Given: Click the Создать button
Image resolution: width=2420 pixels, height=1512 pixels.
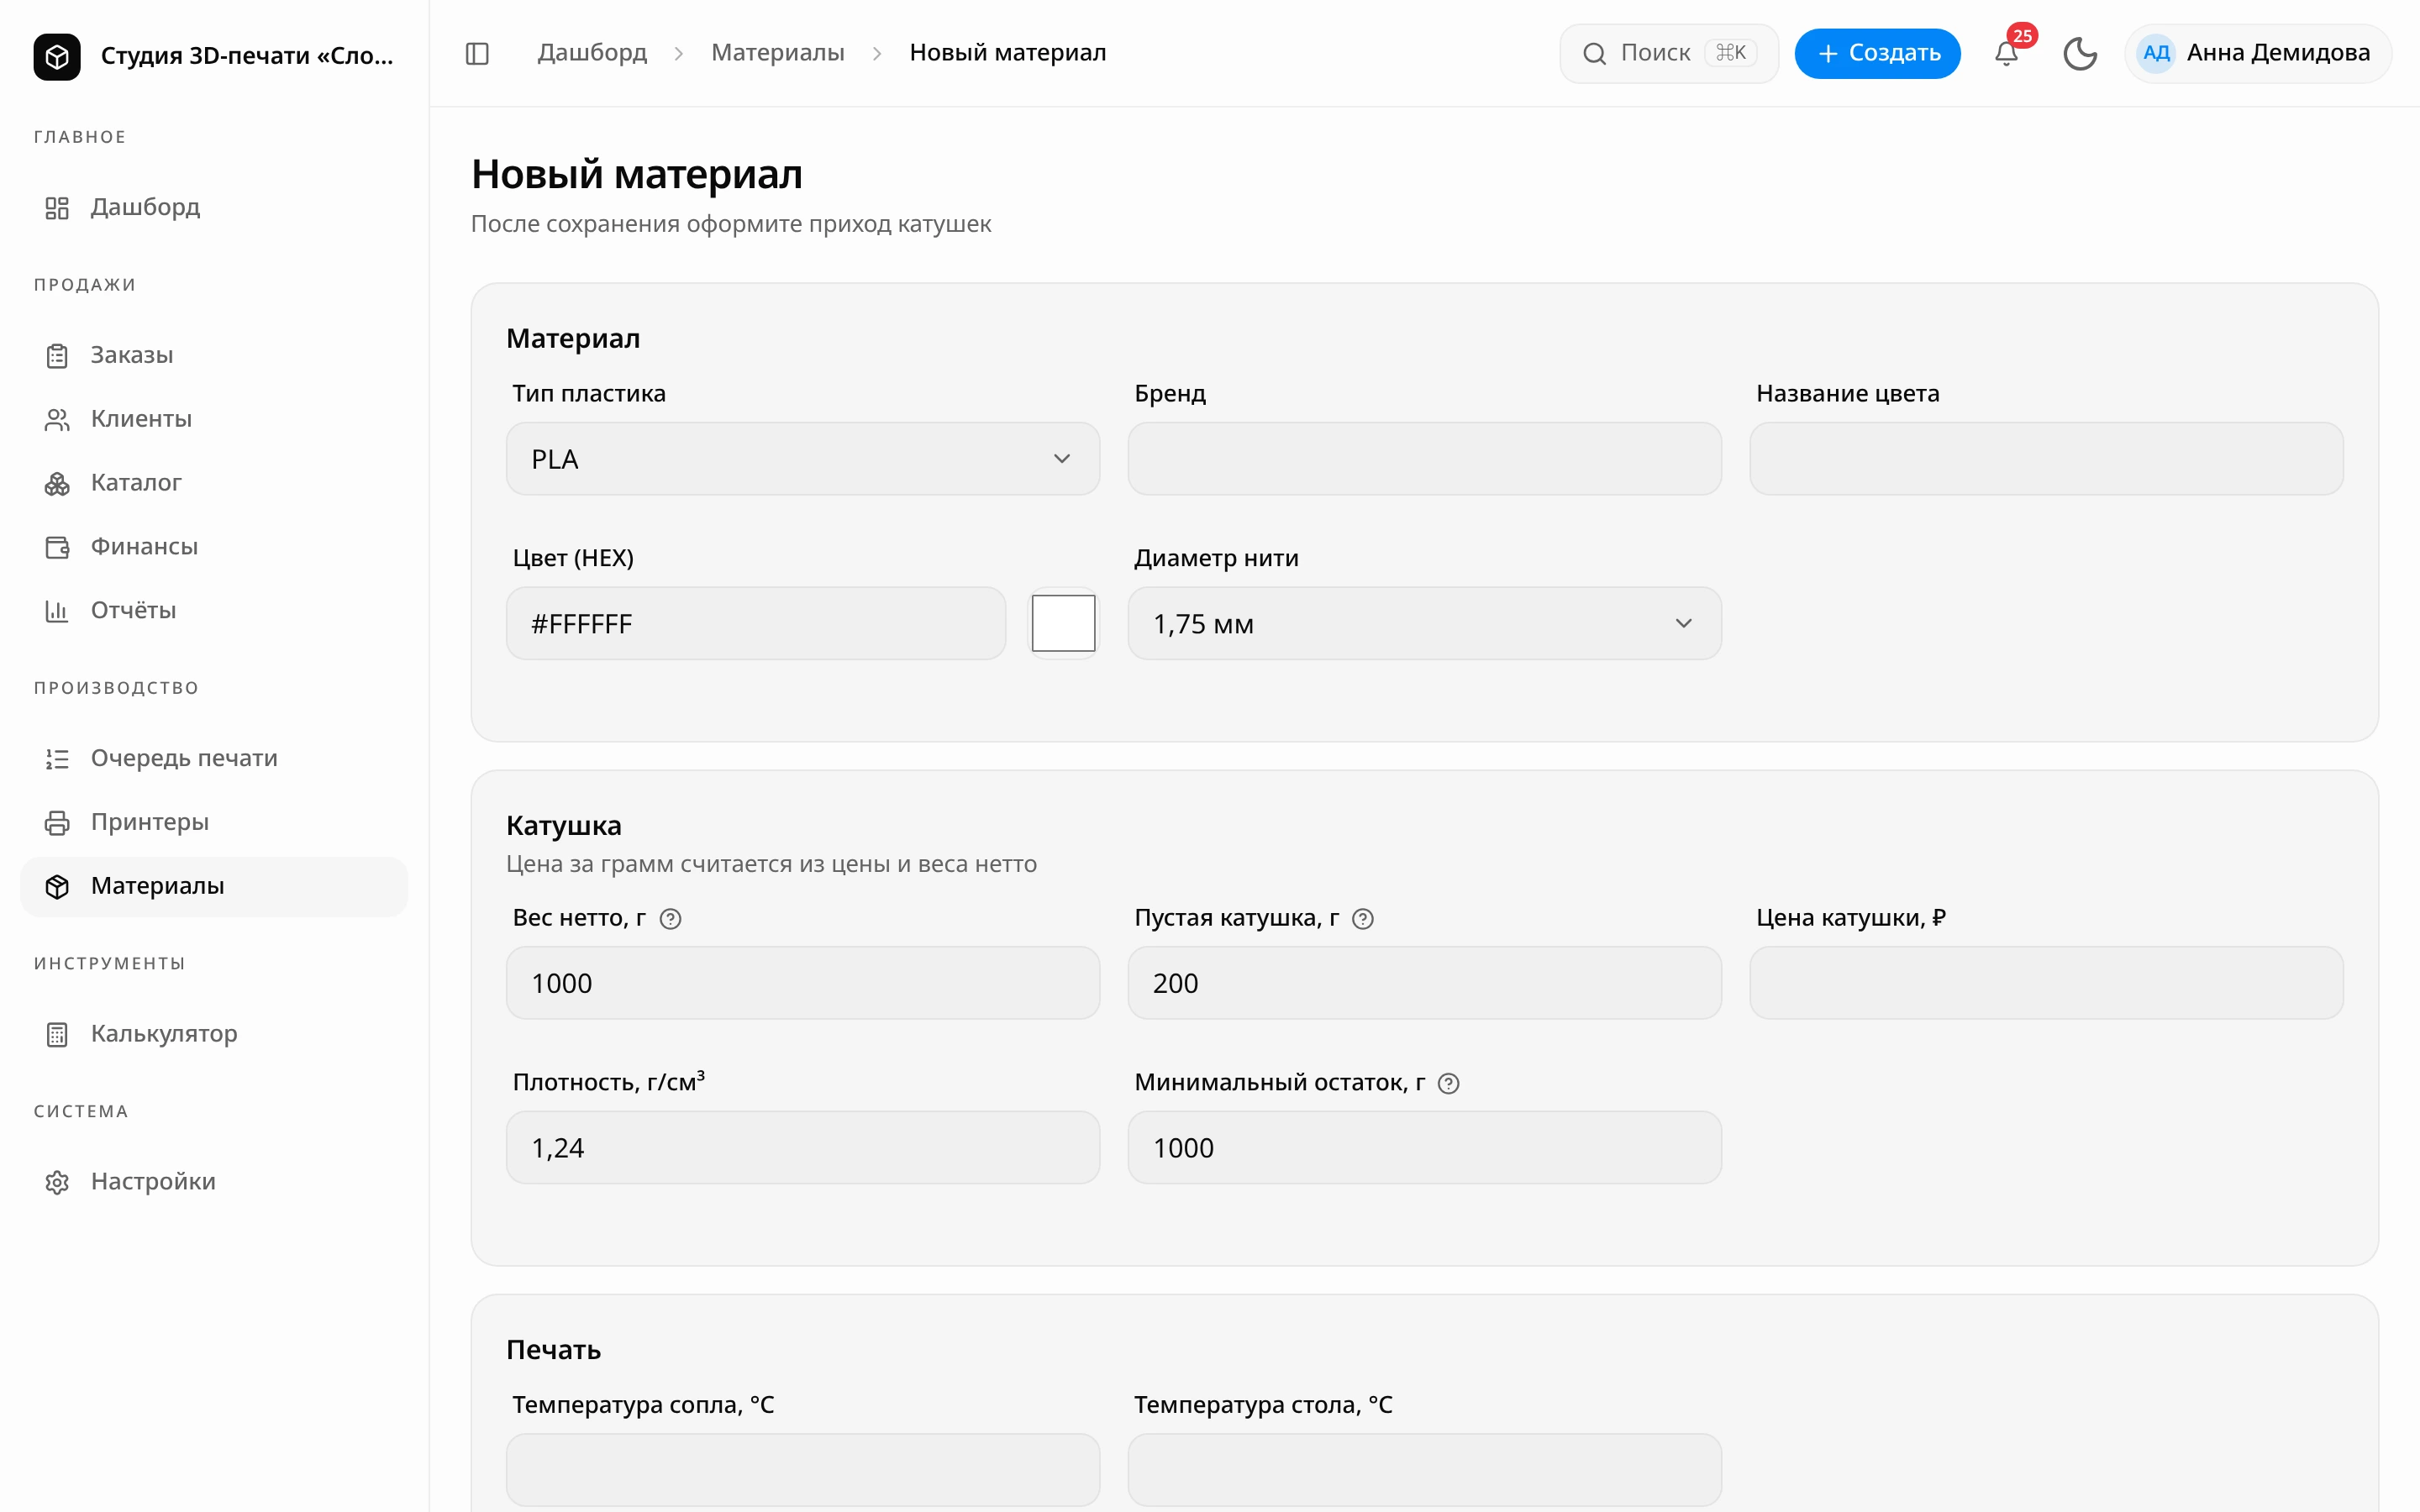Looking at the screenshot, I should coord(1877,53).
